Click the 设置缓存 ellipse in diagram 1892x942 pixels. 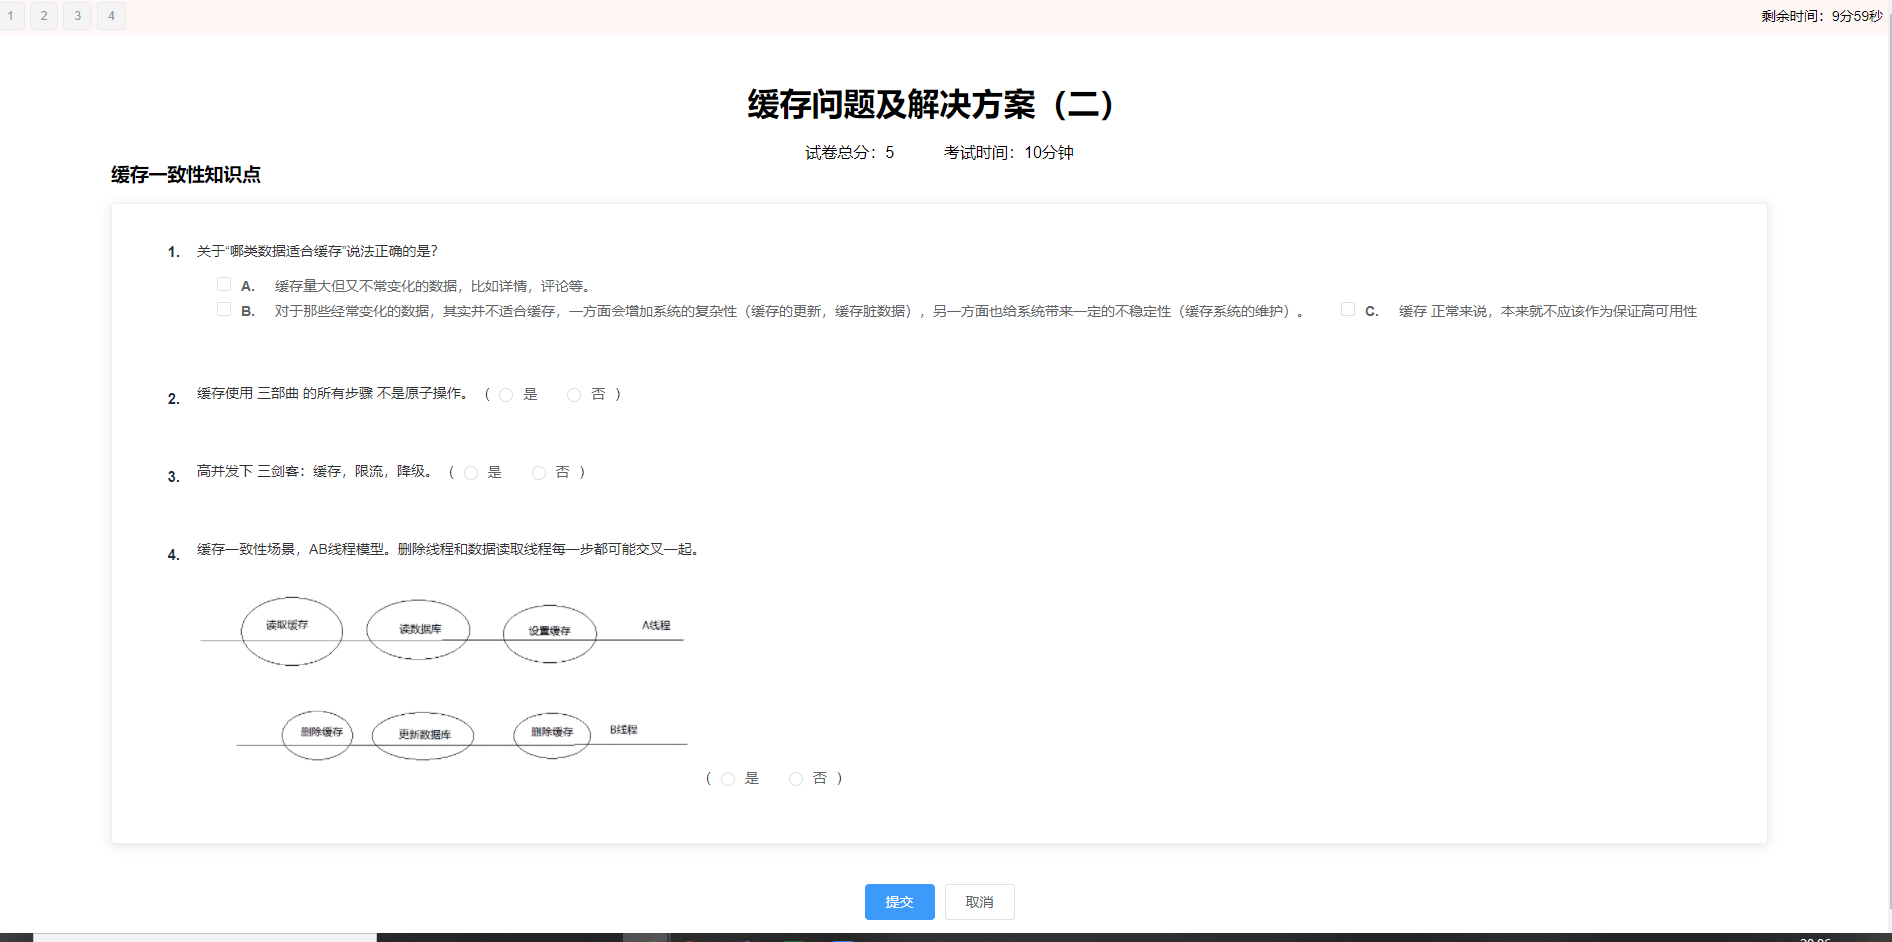[550, 634]
